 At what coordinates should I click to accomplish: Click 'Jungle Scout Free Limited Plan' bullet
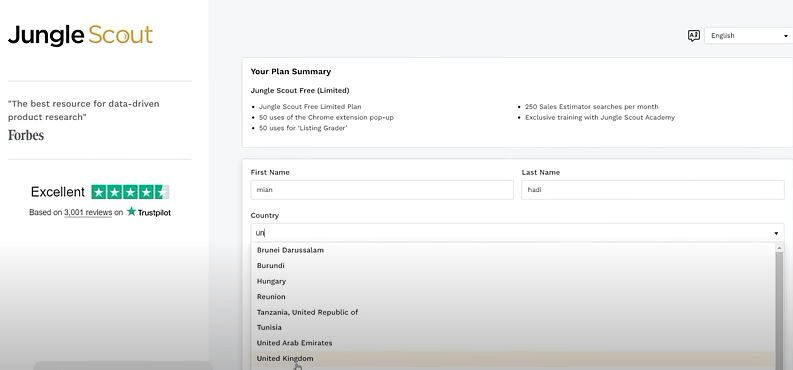click(310, 107)
